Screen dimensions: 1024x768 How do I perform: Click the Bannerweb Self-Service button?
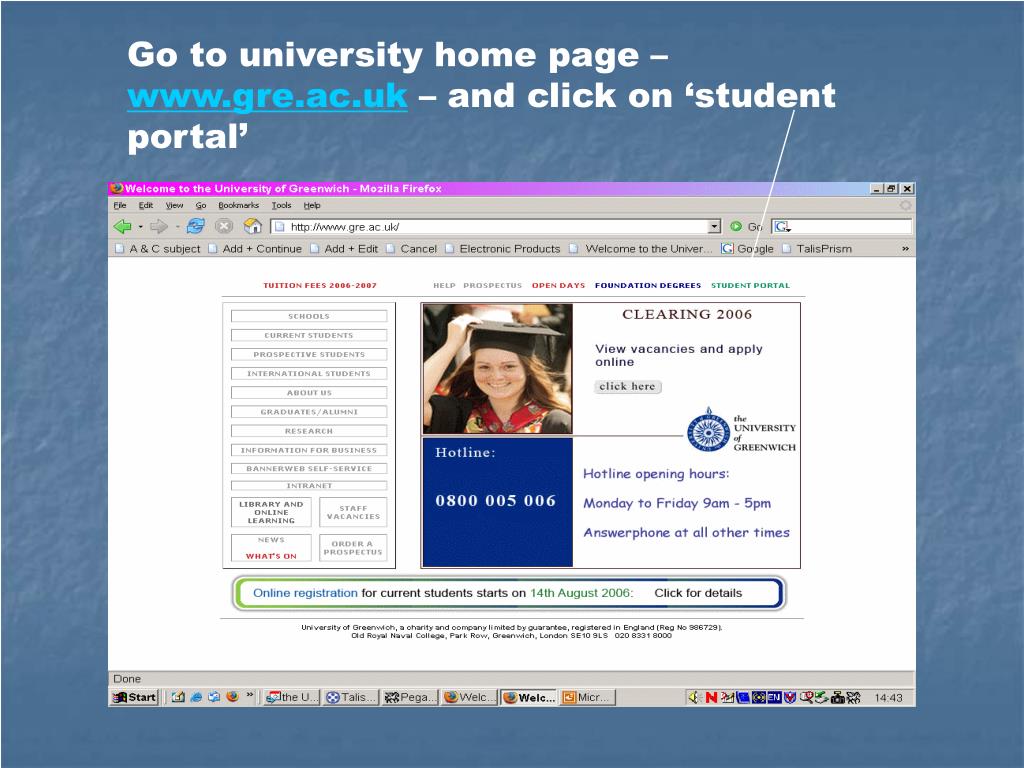(x=309, y=468)
